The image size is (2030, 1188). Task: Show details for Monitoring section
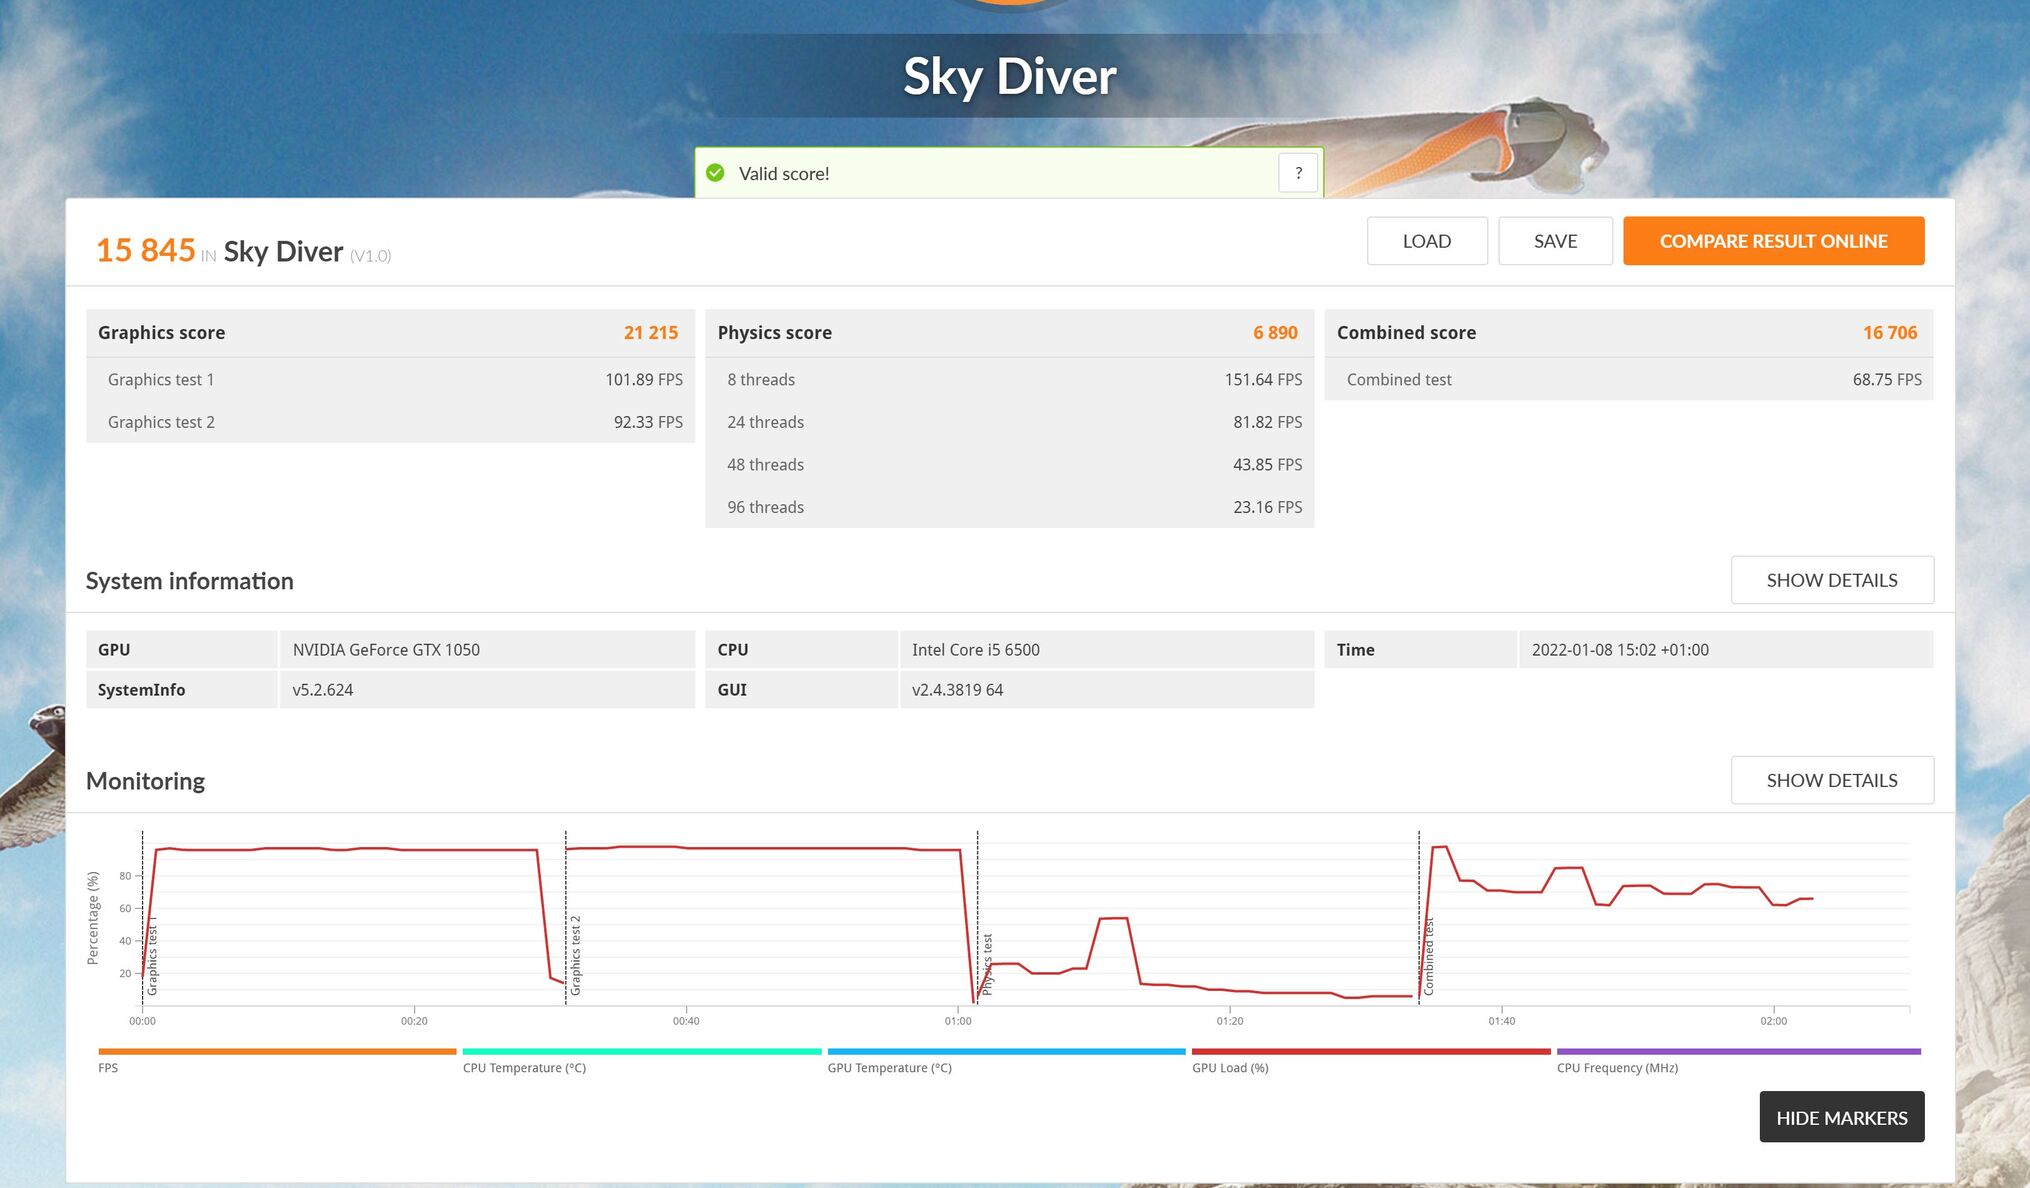1831,780
